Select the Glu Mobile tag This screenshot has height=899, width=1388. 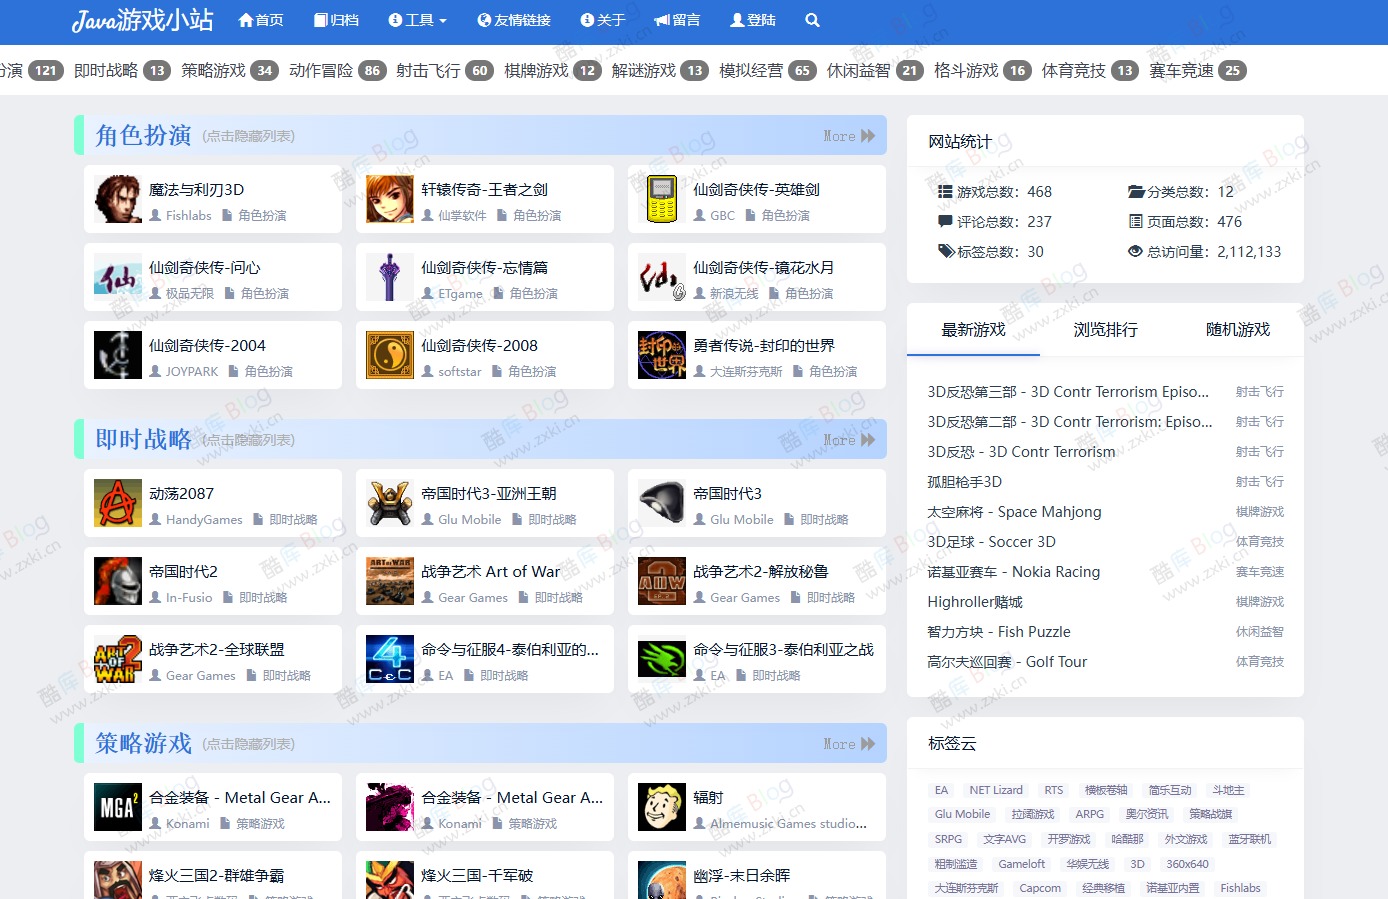pyautogui.click(x=962, y=814)
